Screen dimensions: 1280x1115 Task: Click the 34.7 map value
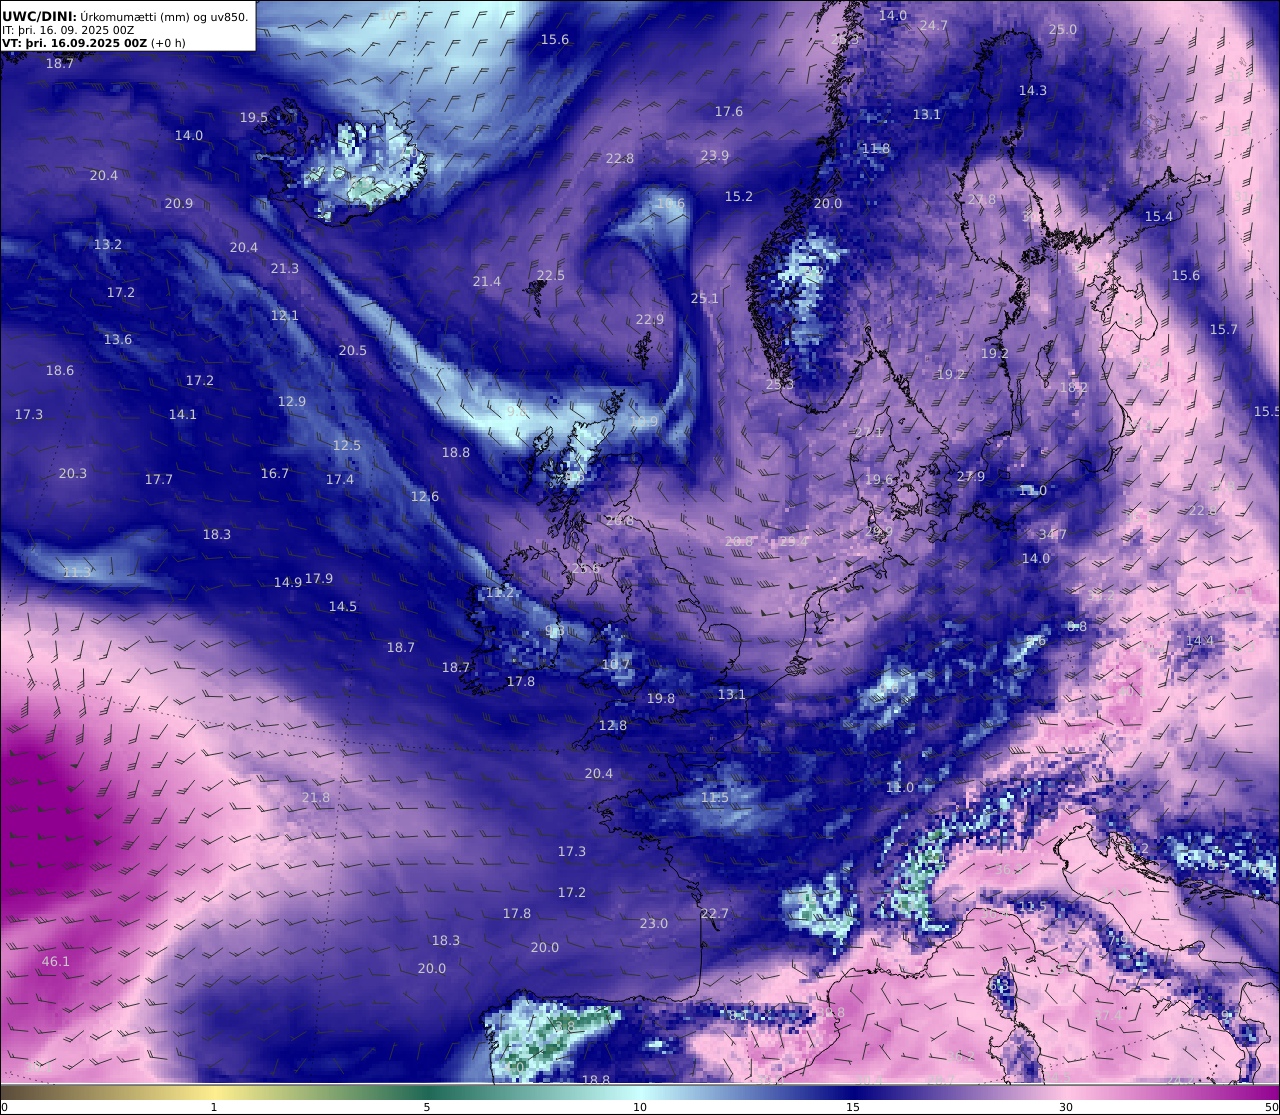[x=1053, y=535]
